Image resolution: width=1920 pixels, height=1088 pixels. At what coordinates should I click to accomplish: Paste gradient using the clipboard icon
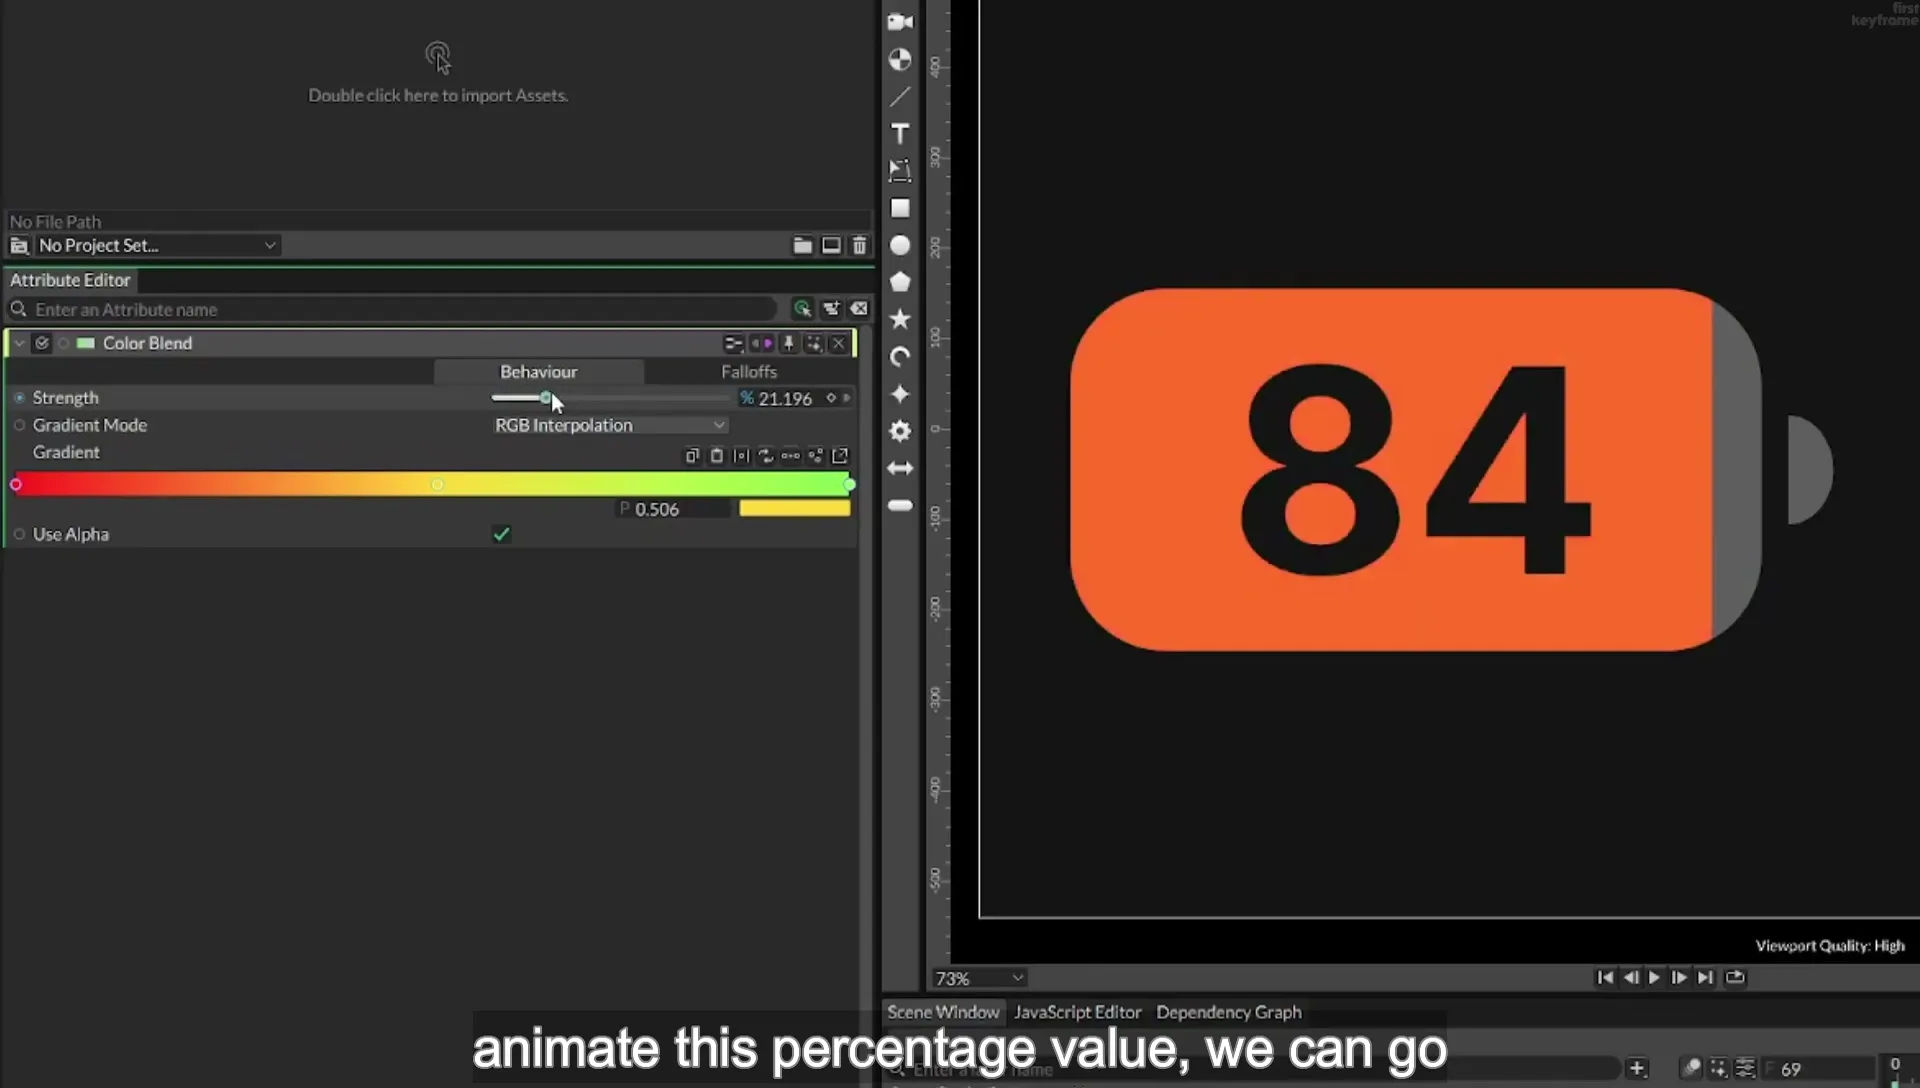(716, 456)
